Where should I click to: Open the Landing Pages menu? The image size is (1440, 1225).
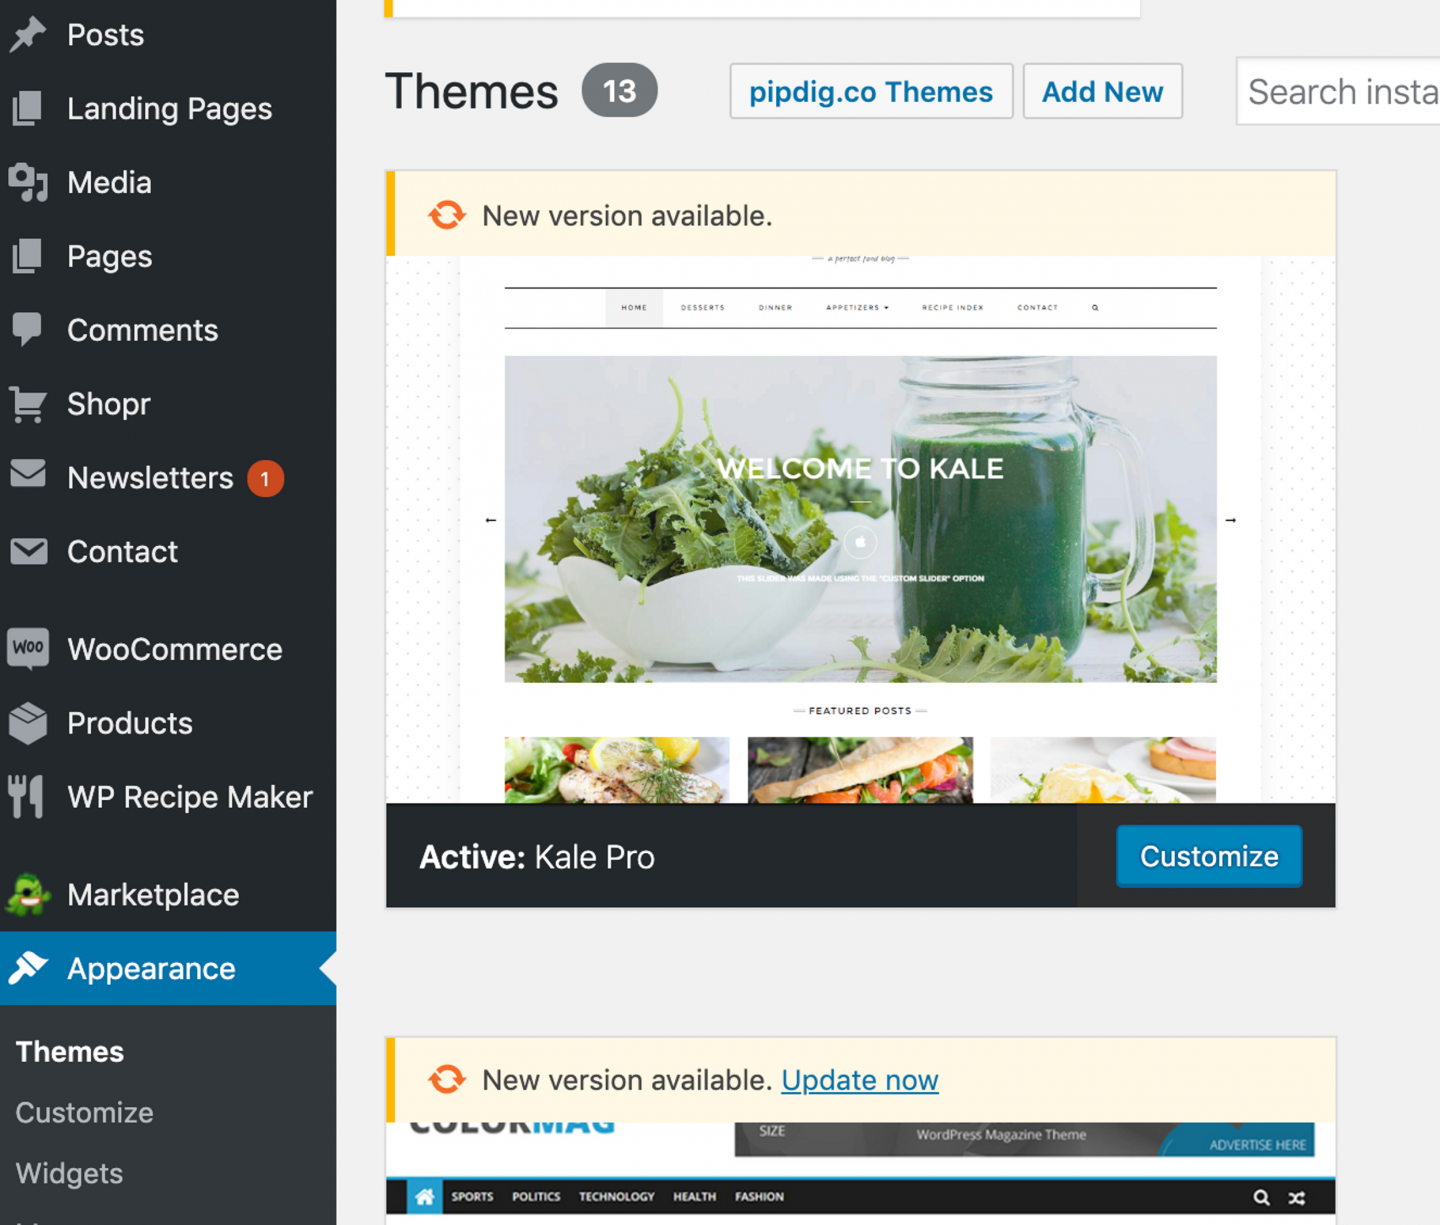(x=168, y=109)
